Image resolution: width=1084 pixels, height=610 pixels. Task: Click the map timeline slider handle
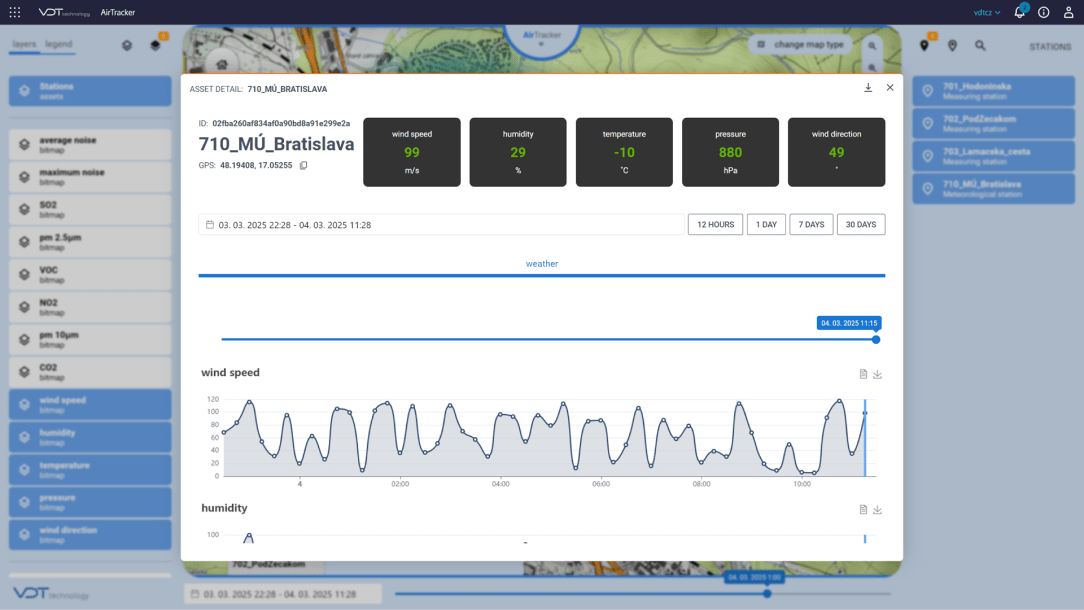tap(767, 593)
